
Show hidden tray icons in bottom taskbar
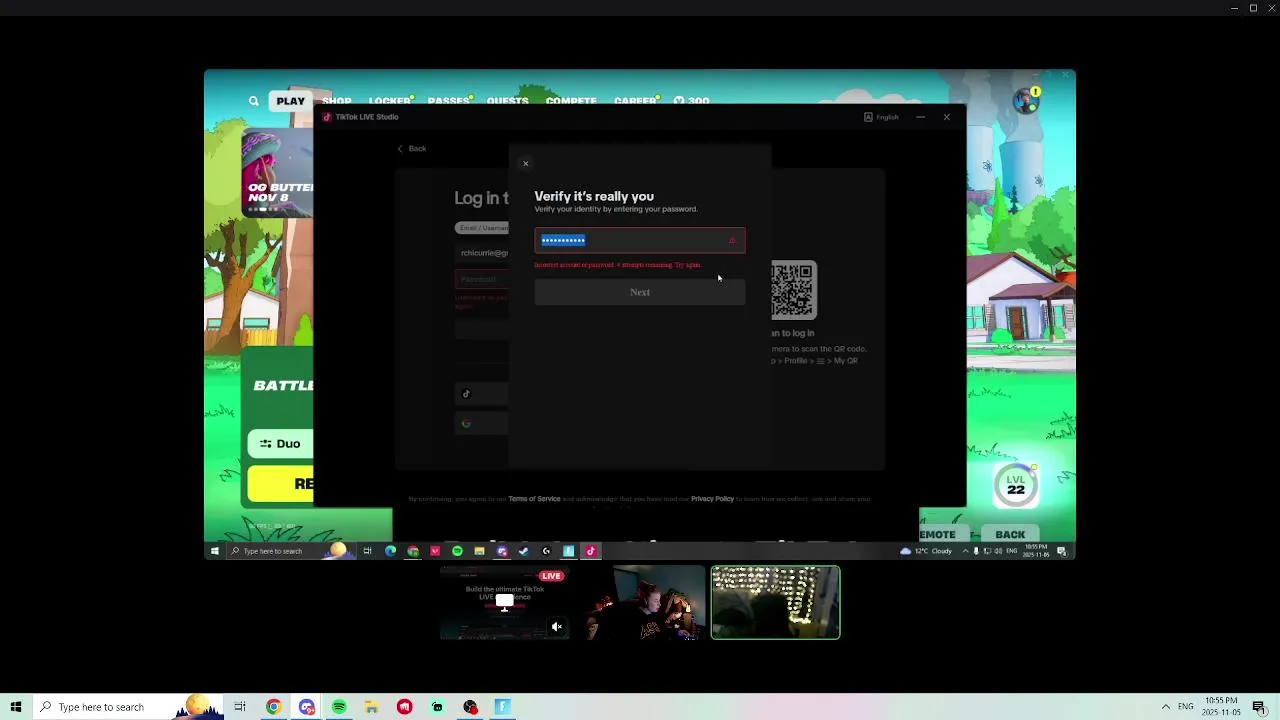tap(1165, 707)
